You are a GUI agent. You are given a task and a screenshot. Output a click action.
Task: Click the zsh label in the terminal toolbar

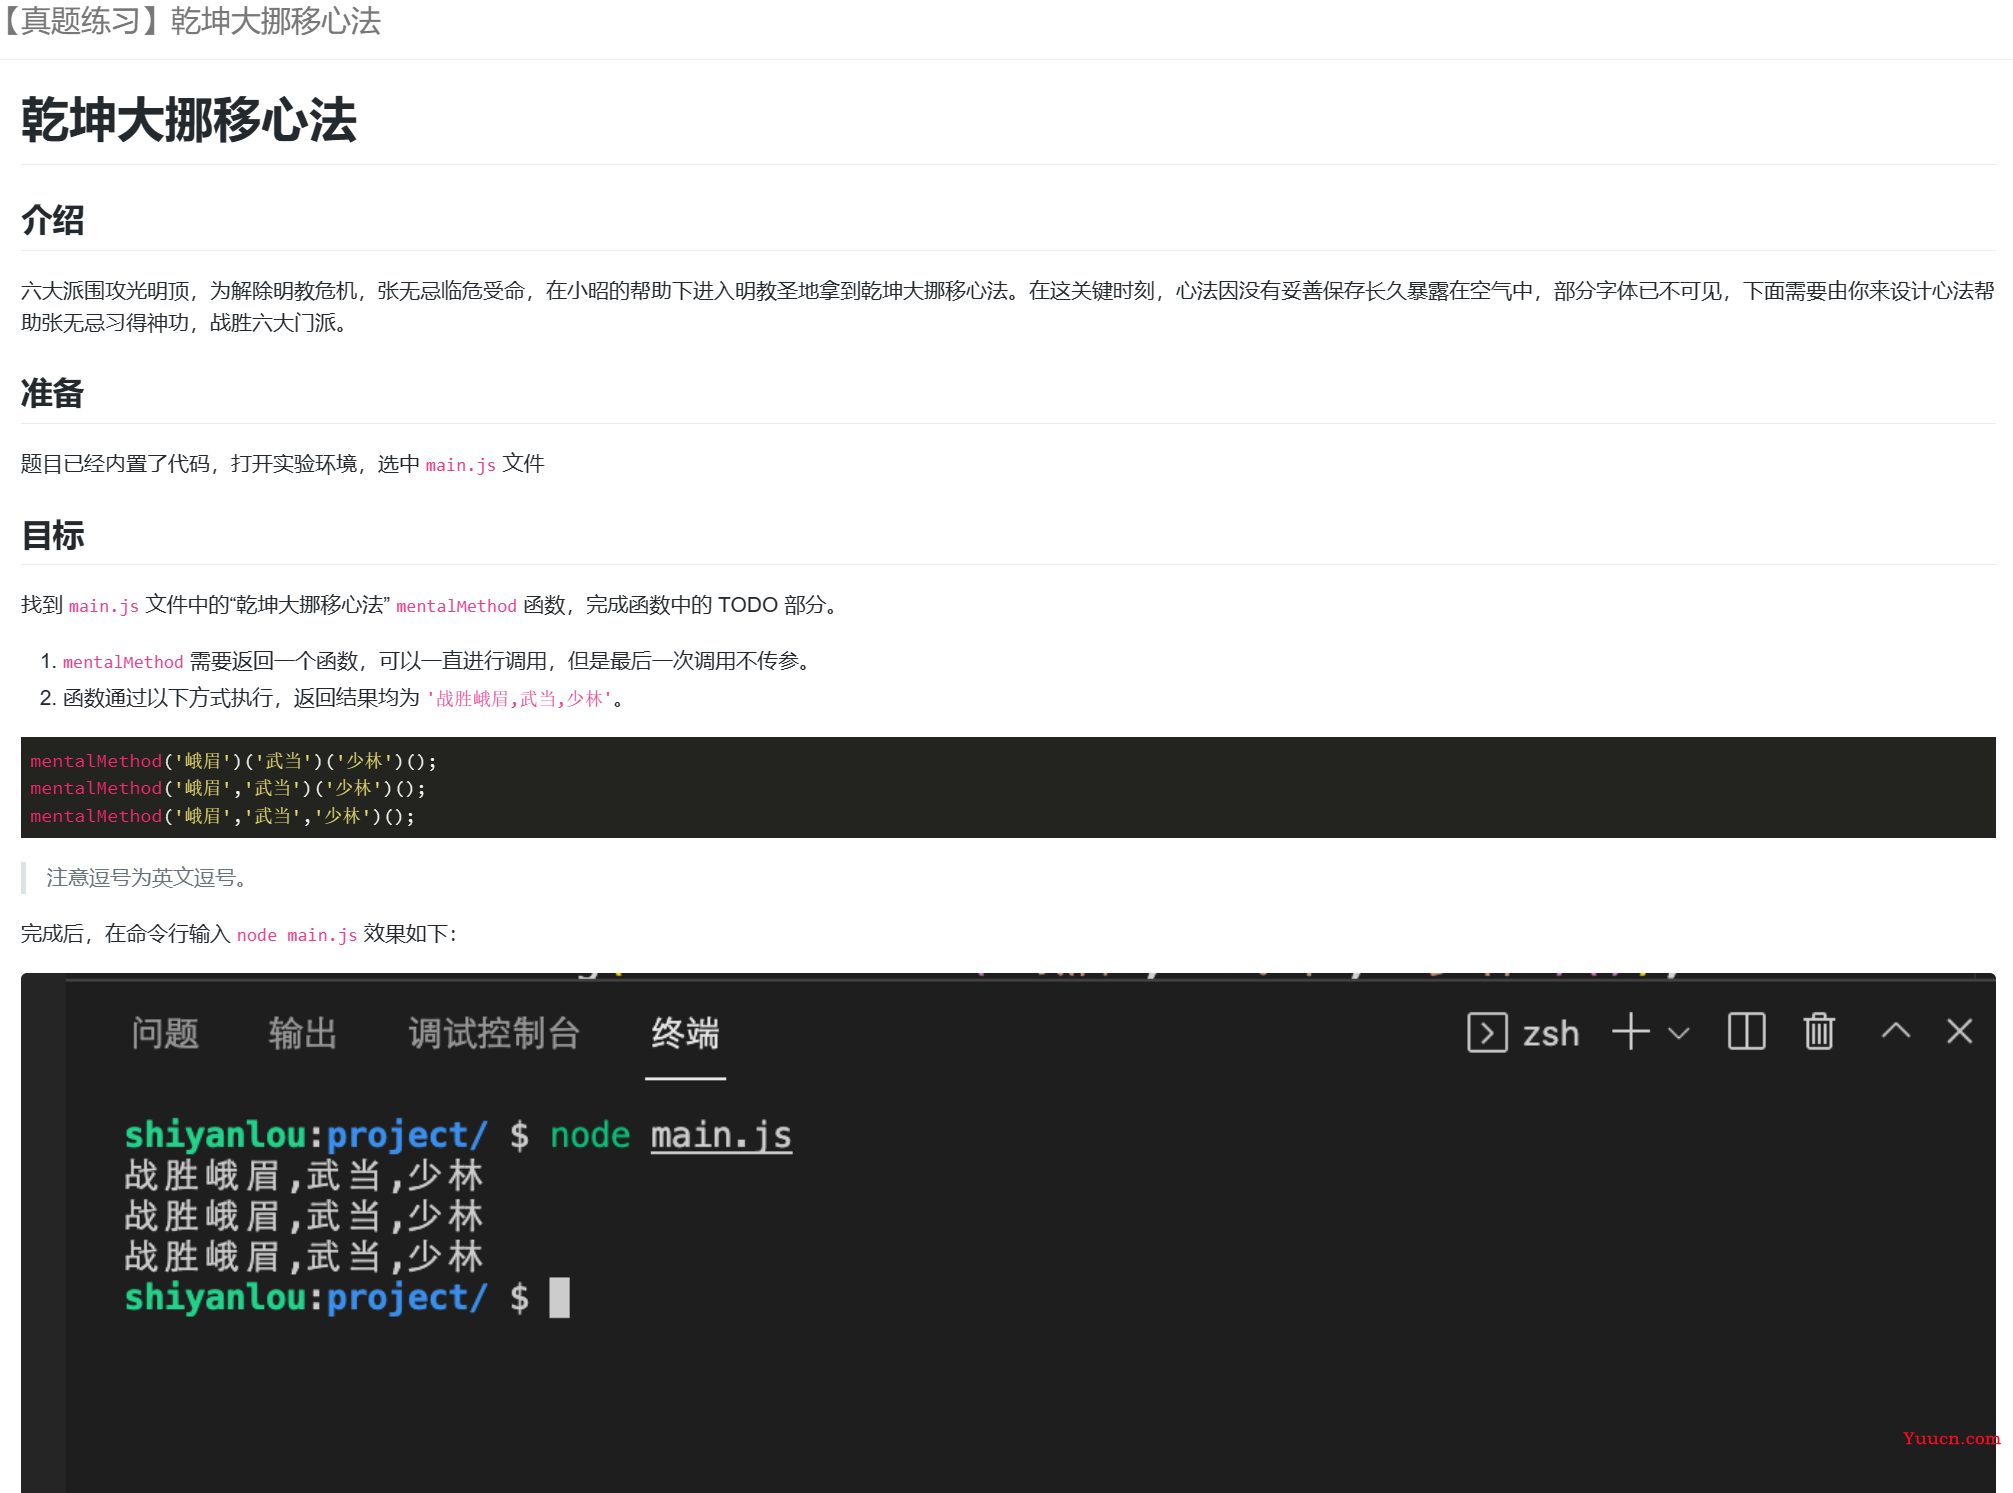[x=1551, y=1034]
